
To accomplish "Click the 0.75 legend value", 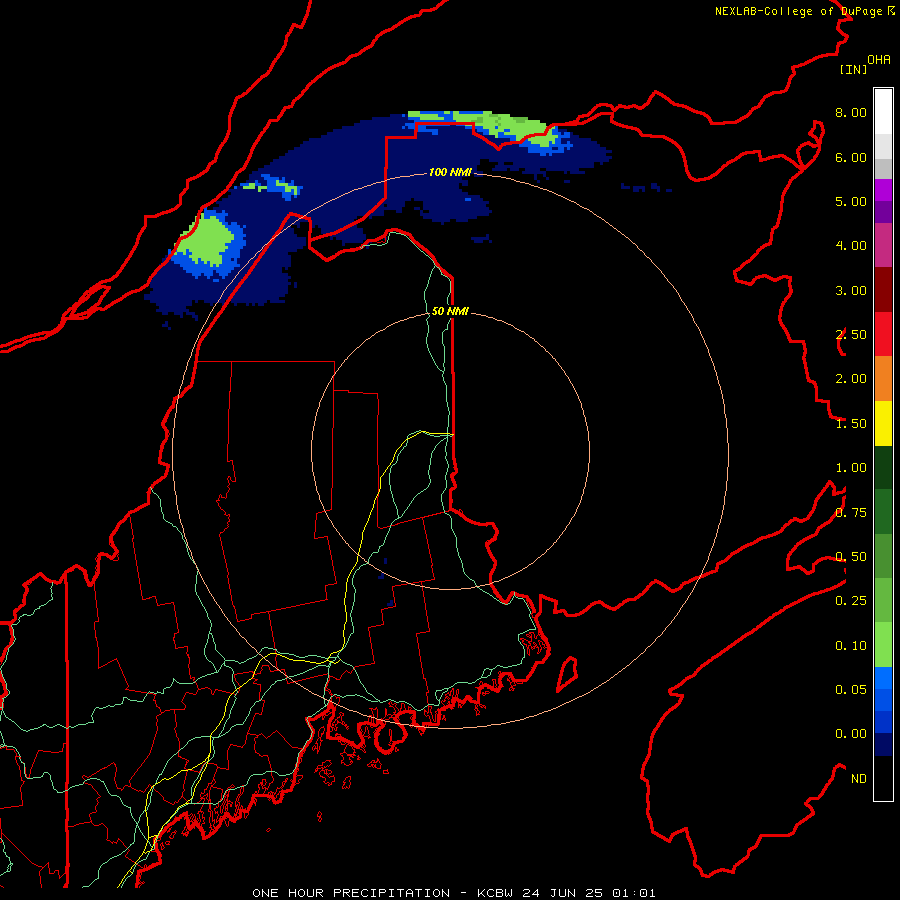I will tap(851, 513).
